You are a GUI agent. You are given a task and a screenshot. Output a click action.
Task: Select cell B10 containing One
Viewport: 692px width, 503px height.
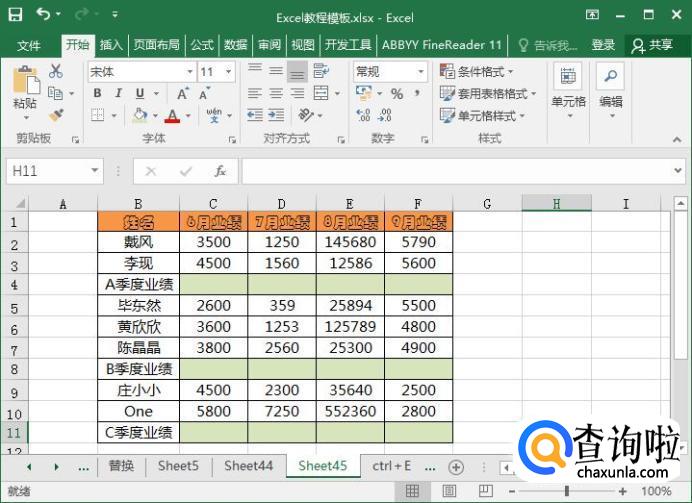tap(138, 412)
